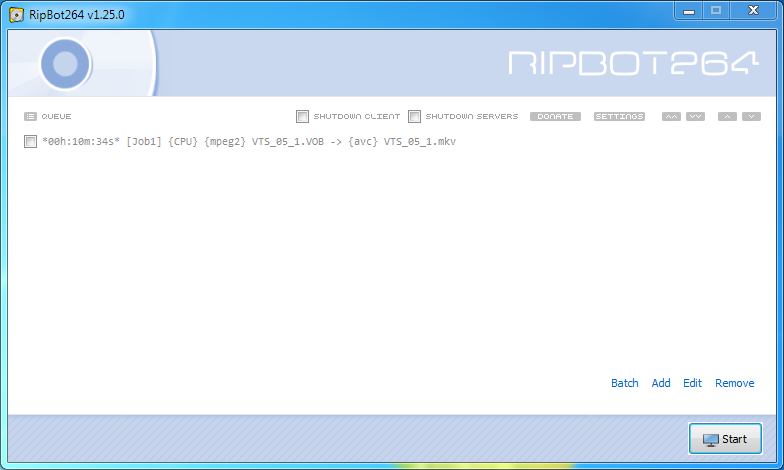The image size is (784, 470).
Task: Click the Edit job link
Action: [692, 383]
